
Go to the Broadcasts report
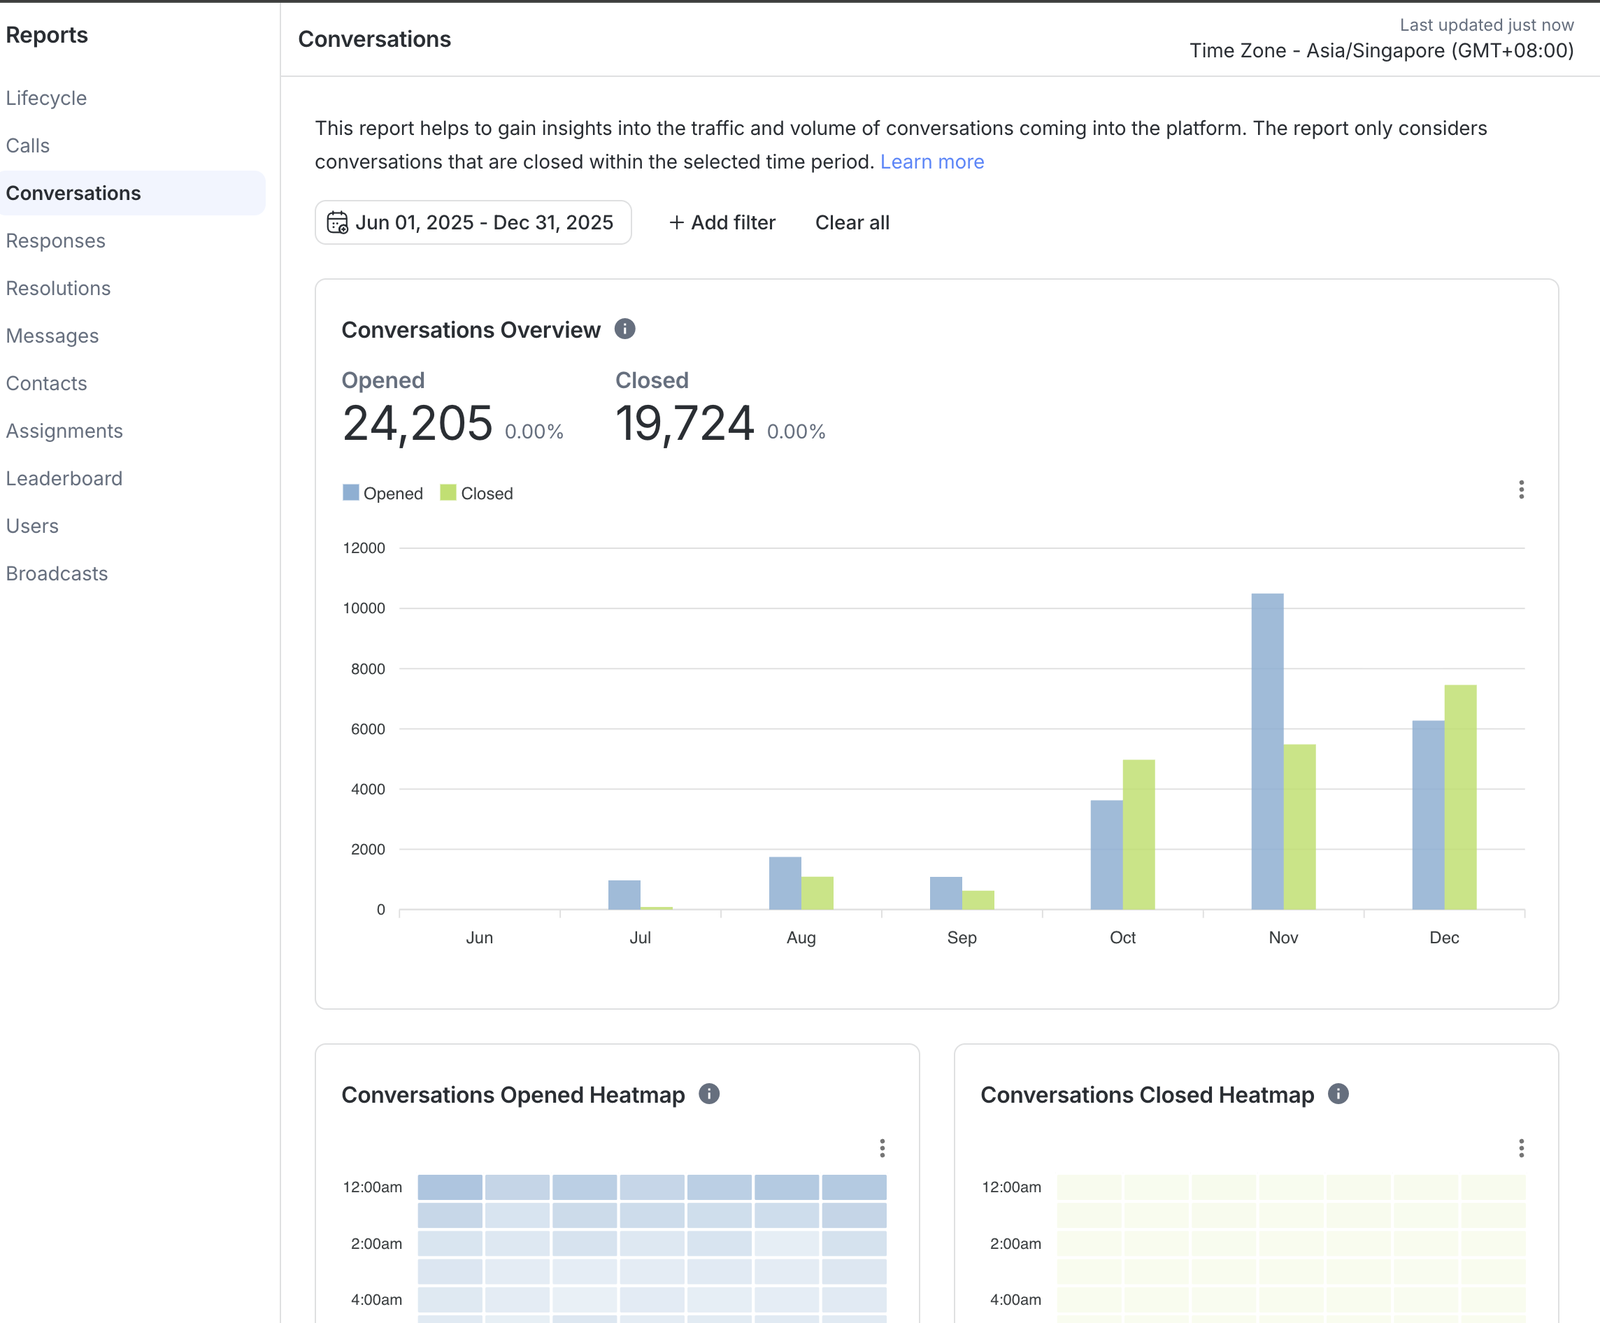[57, 573]
